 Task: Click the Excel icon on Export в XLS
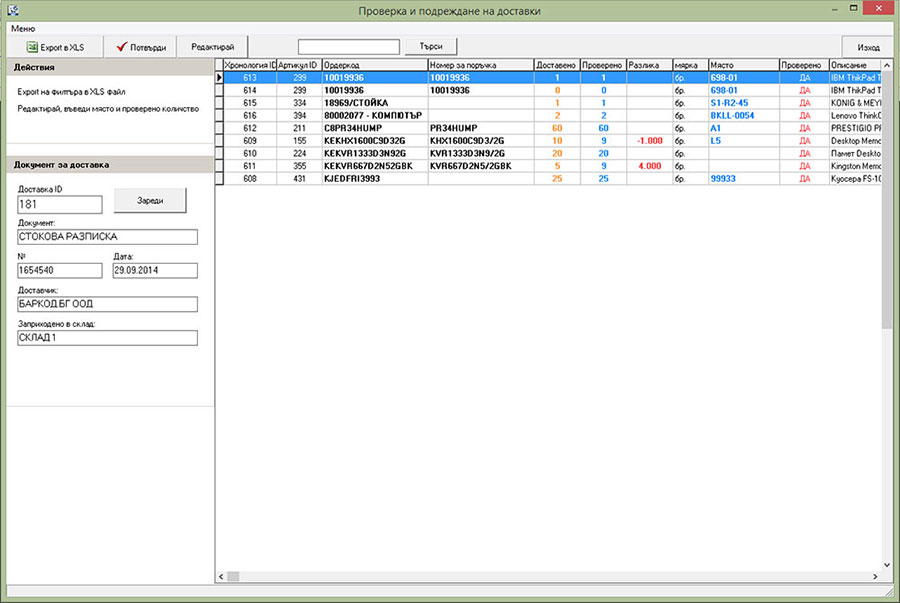coord(32,47)
